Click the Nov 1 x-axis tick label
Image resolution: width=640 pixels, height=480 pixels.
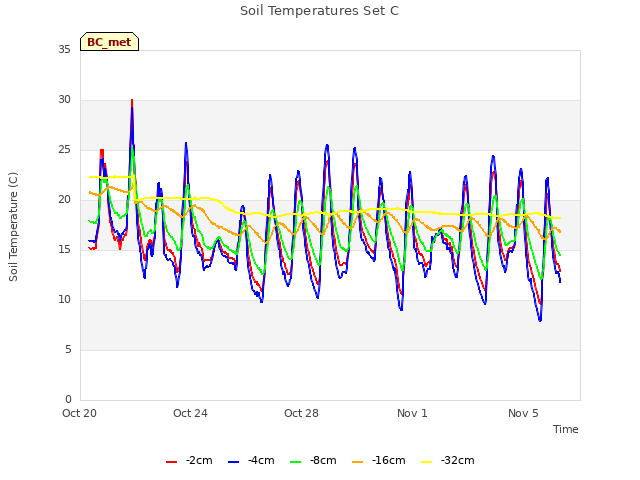pos(412,413)
